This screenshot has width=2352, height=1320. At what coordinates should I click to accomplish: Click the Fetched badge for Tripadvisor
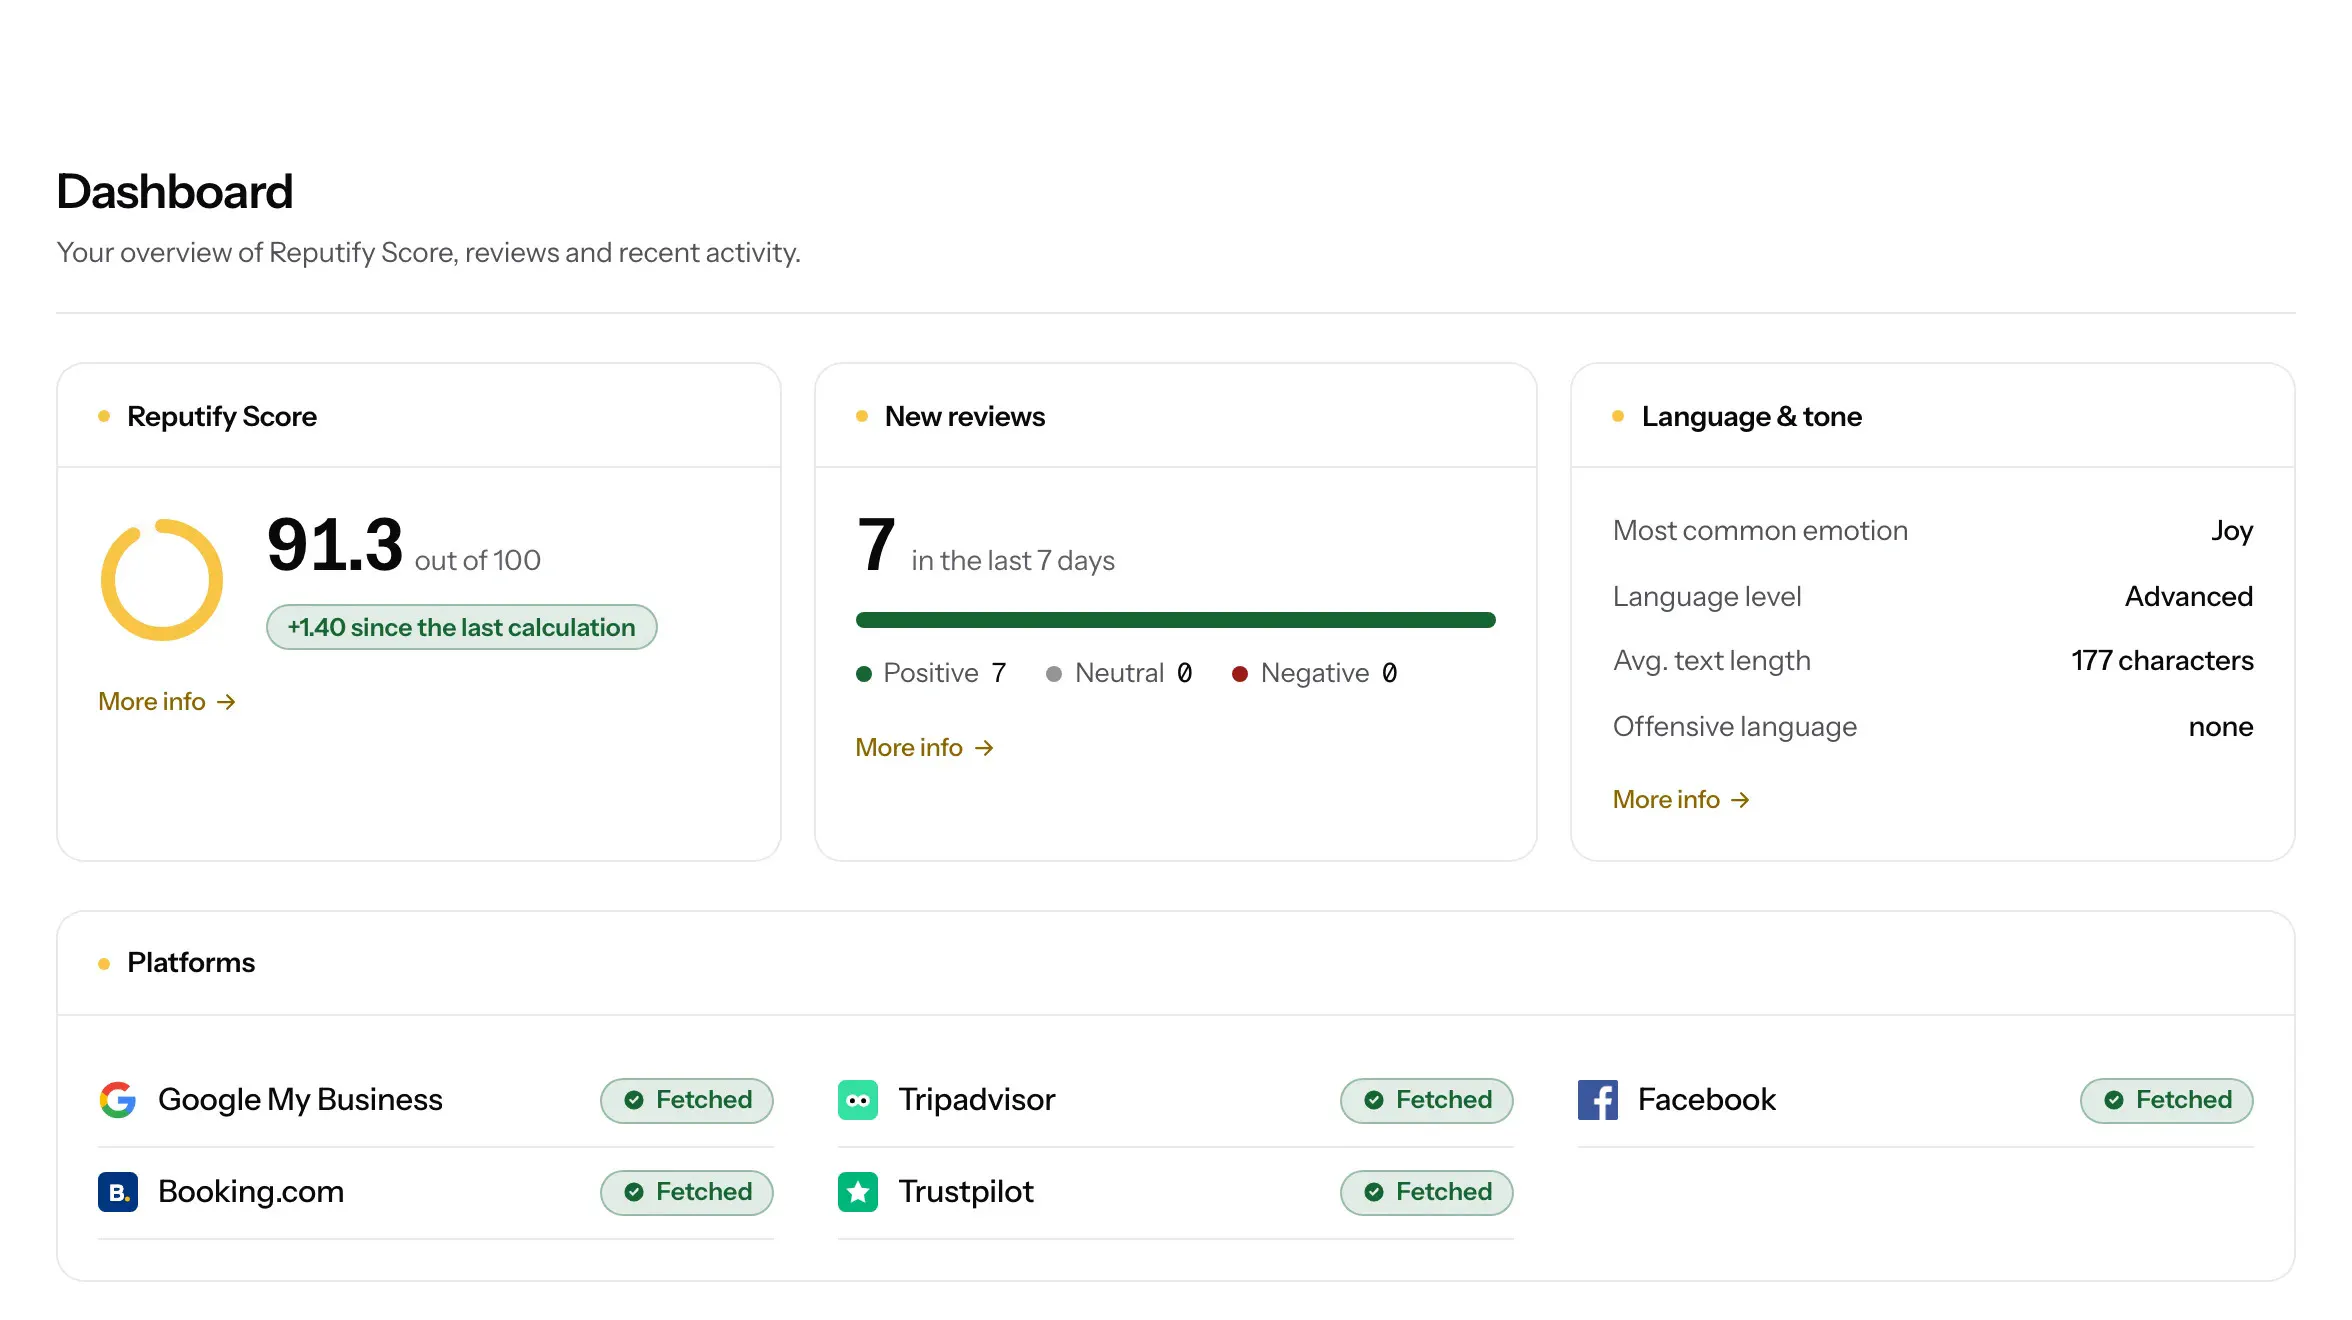pyautogui.click(x=1427, y=1100)
